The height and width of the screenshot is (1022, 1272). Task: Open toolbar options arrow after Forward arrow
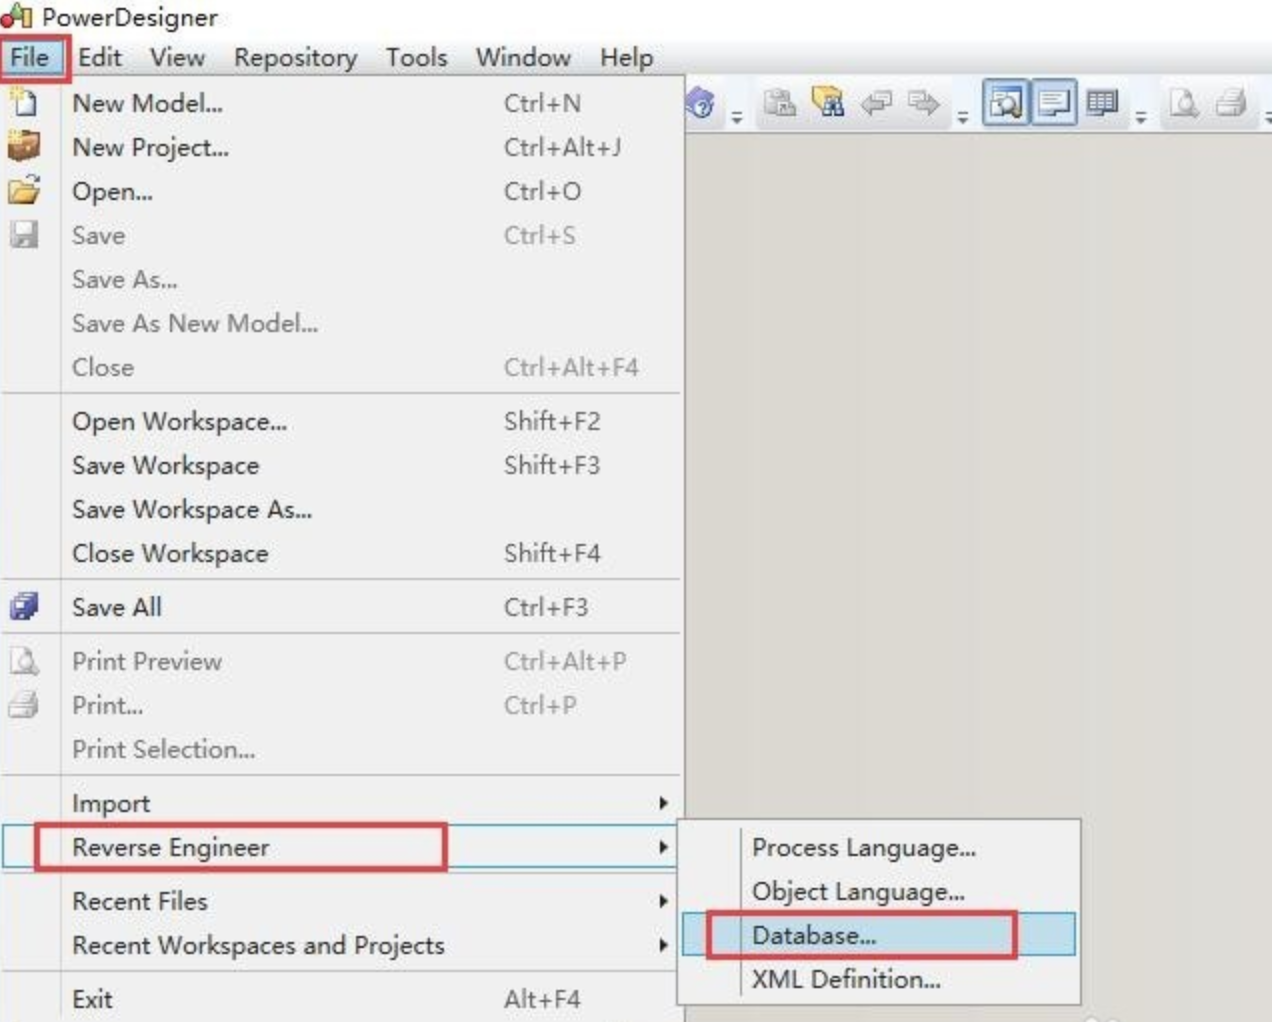pyautogui.click(x=962, y=116)
